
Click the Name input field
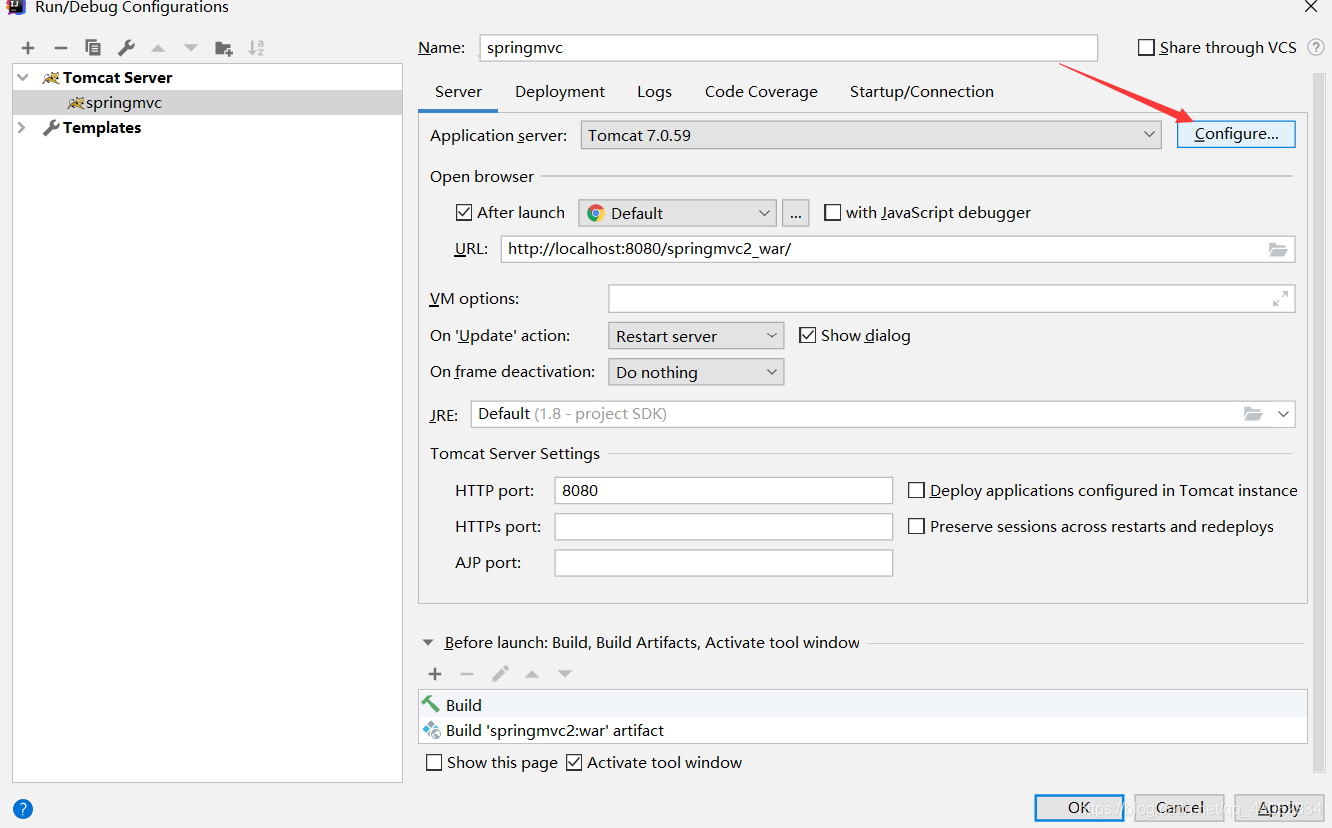click(789, 47)
